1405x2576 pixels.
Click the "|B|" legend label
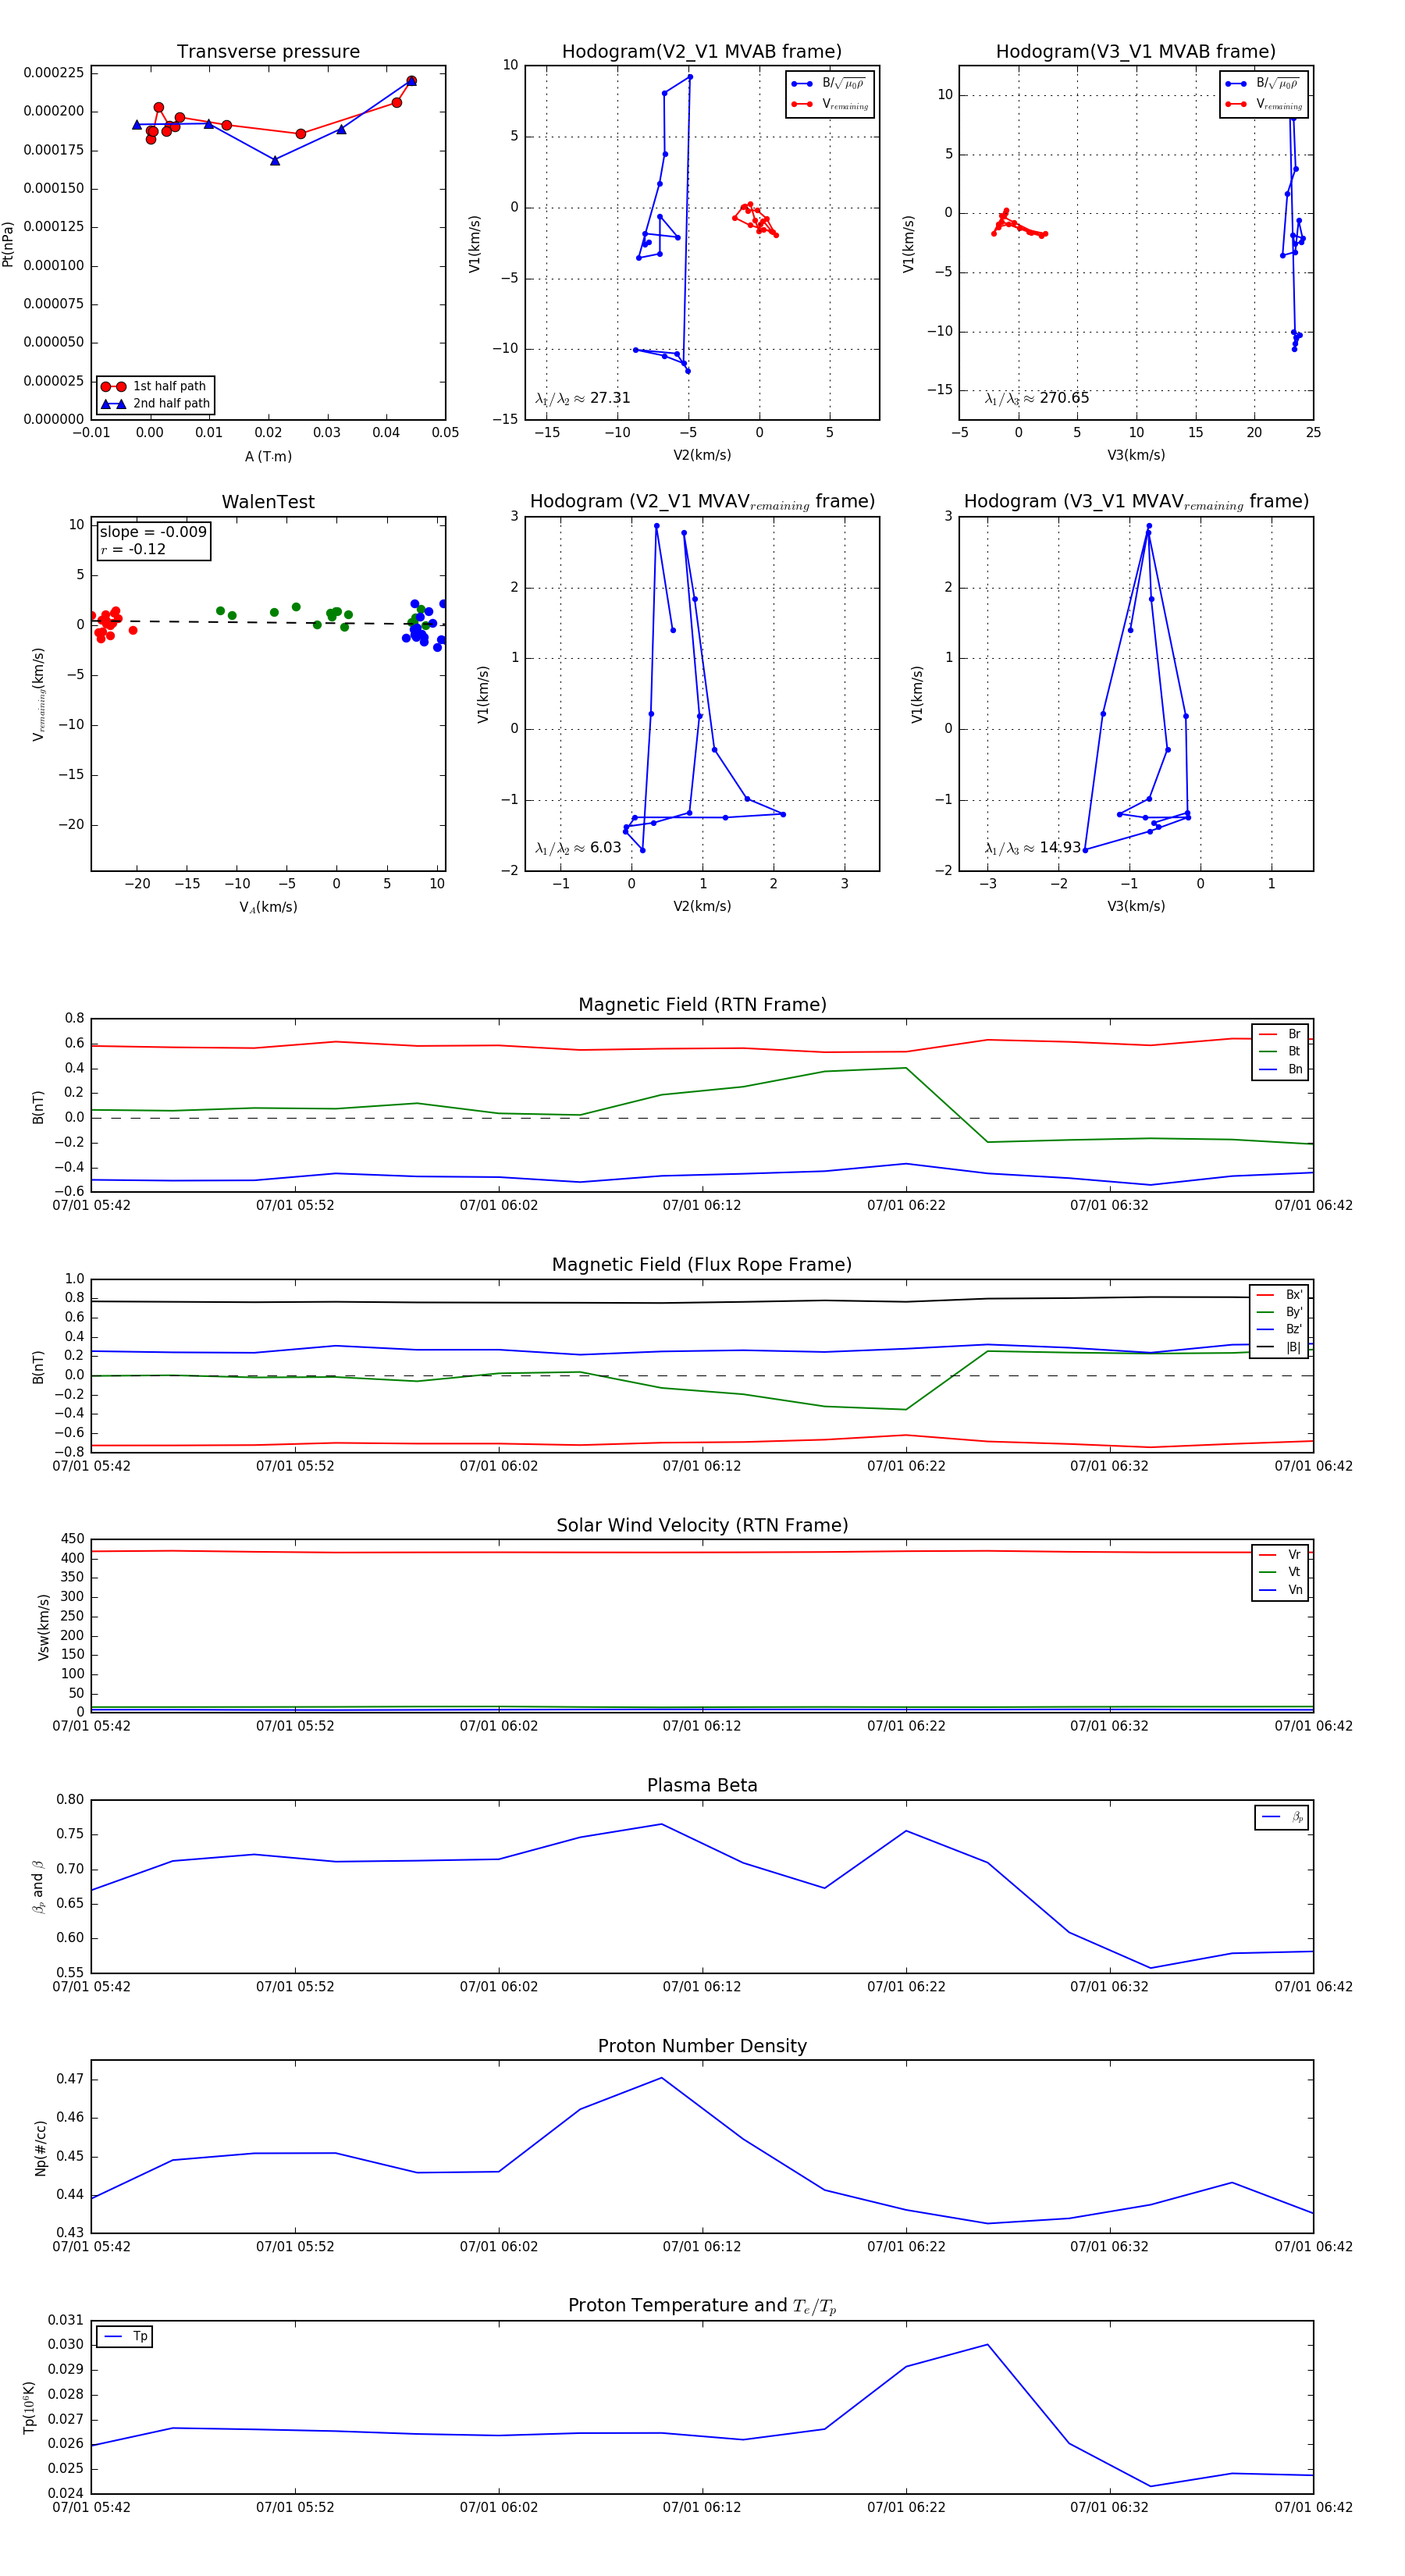[1293, 1347]
